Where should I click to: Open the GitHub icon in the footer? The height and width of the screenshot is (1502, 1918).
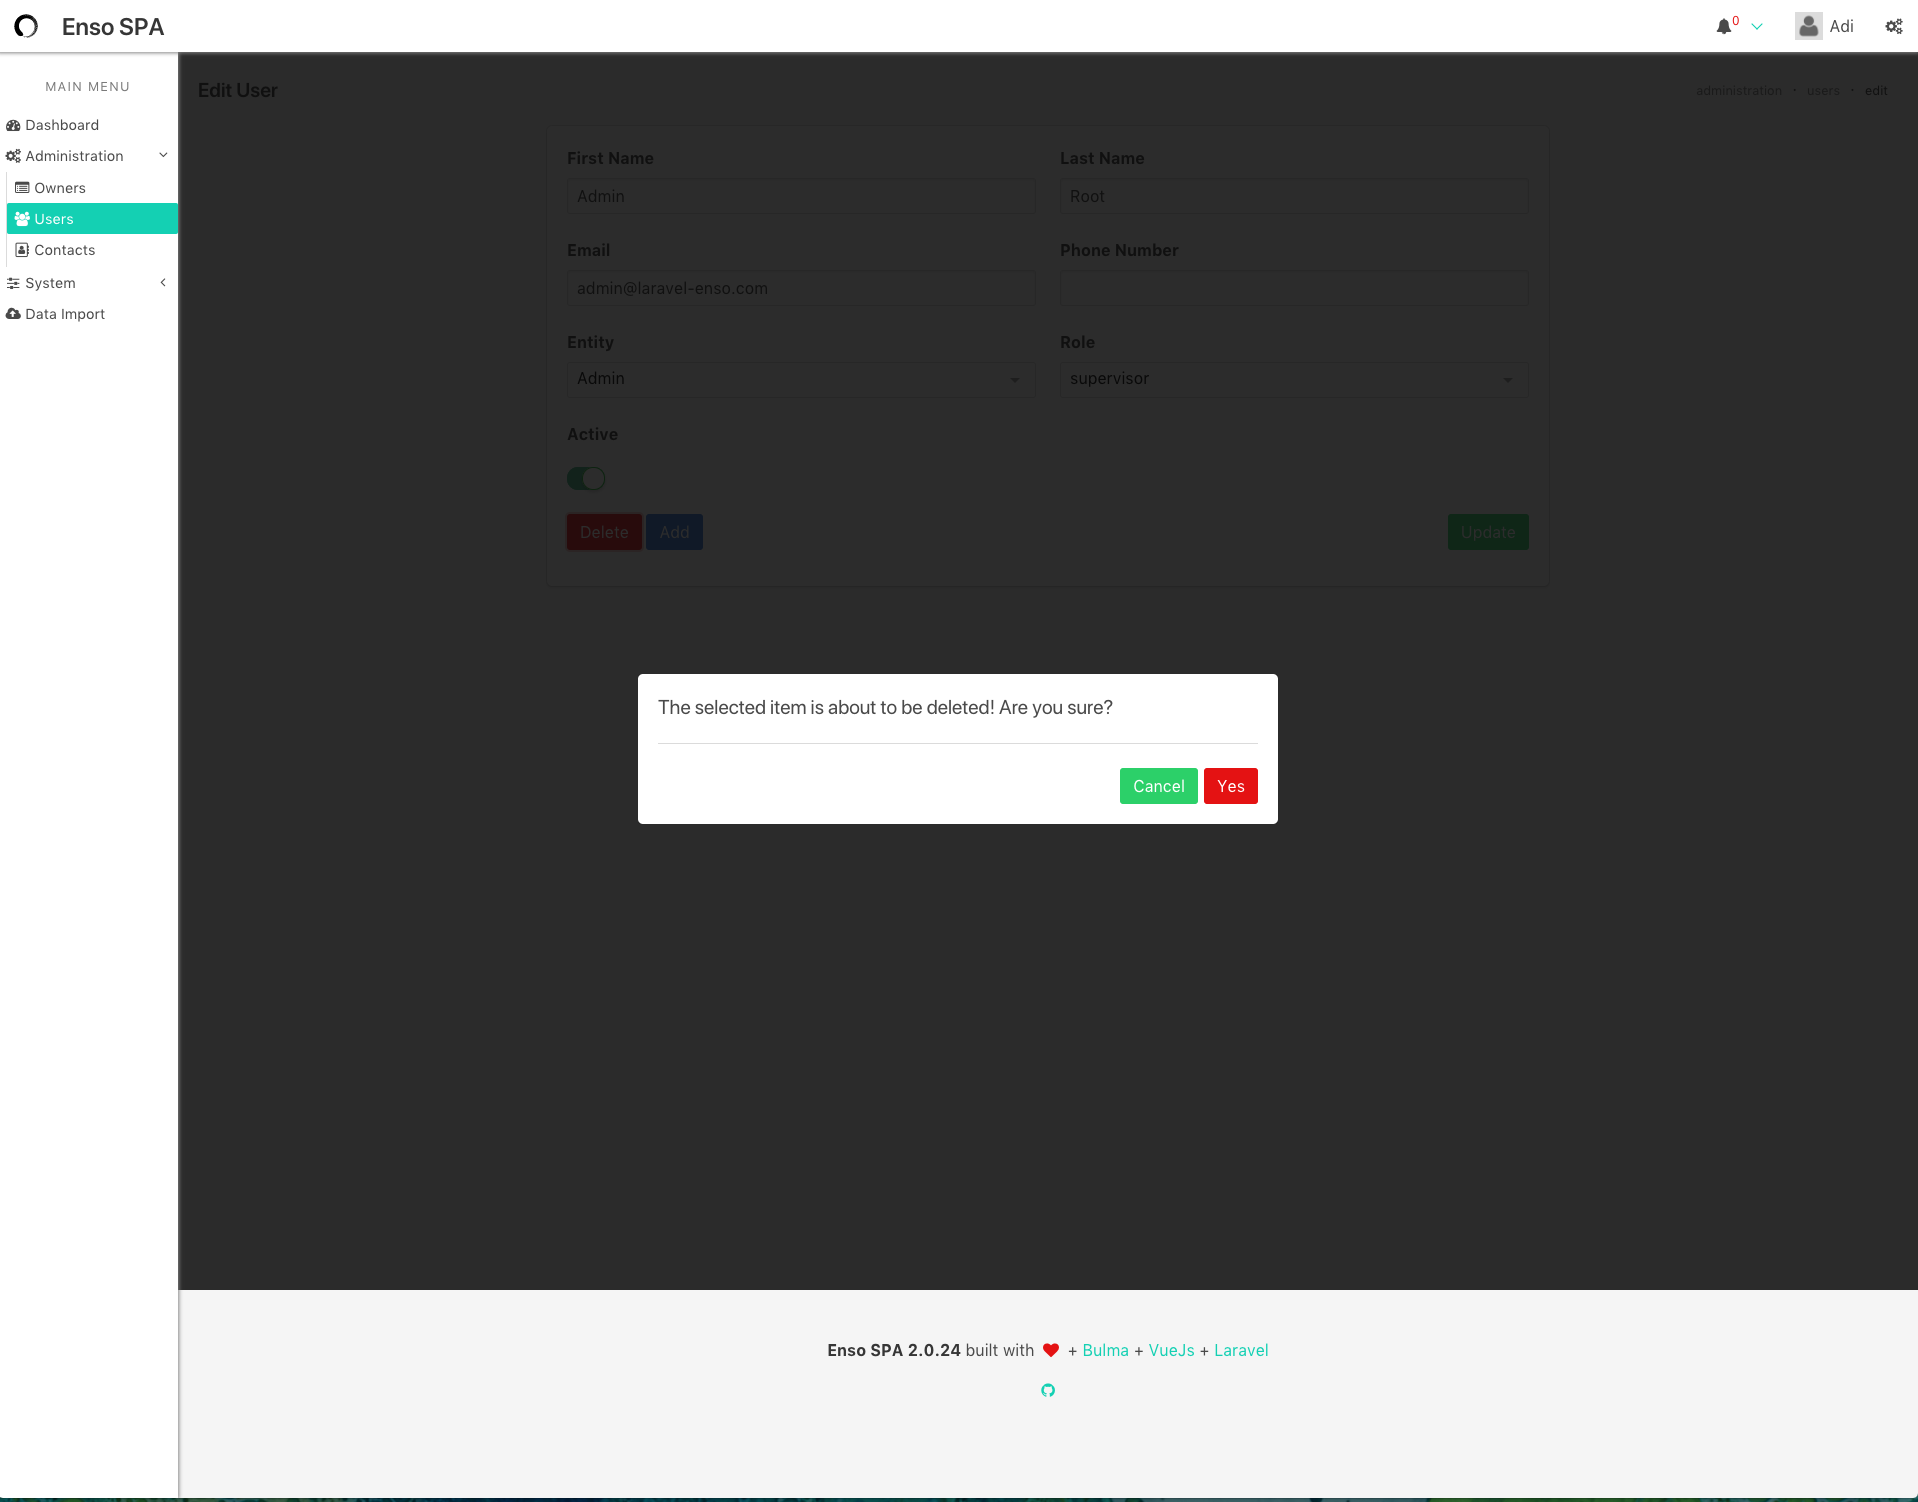click(1047, 1390)
